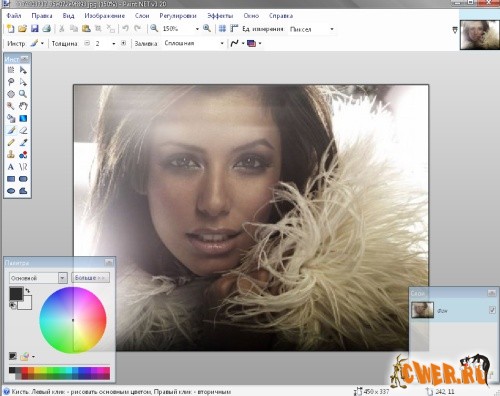Screen dimensions: 500x396
Task: Select the Rectangle Select tool
Action: [11, 70]
